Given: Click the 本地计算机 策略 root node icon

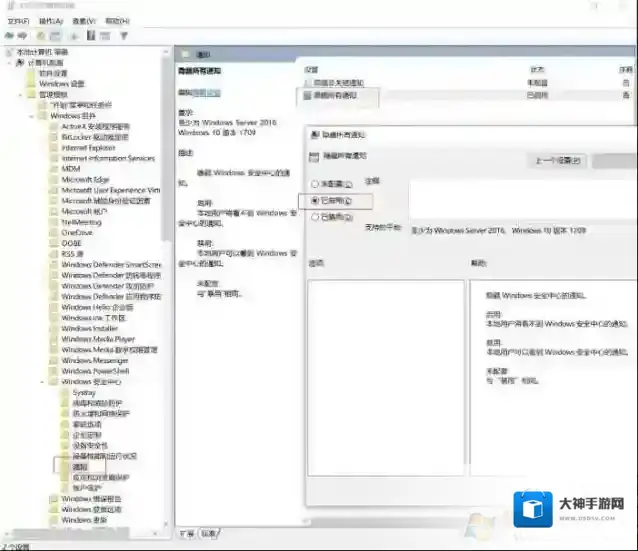Looking at the screenshot, I should [x=9, y=52].
